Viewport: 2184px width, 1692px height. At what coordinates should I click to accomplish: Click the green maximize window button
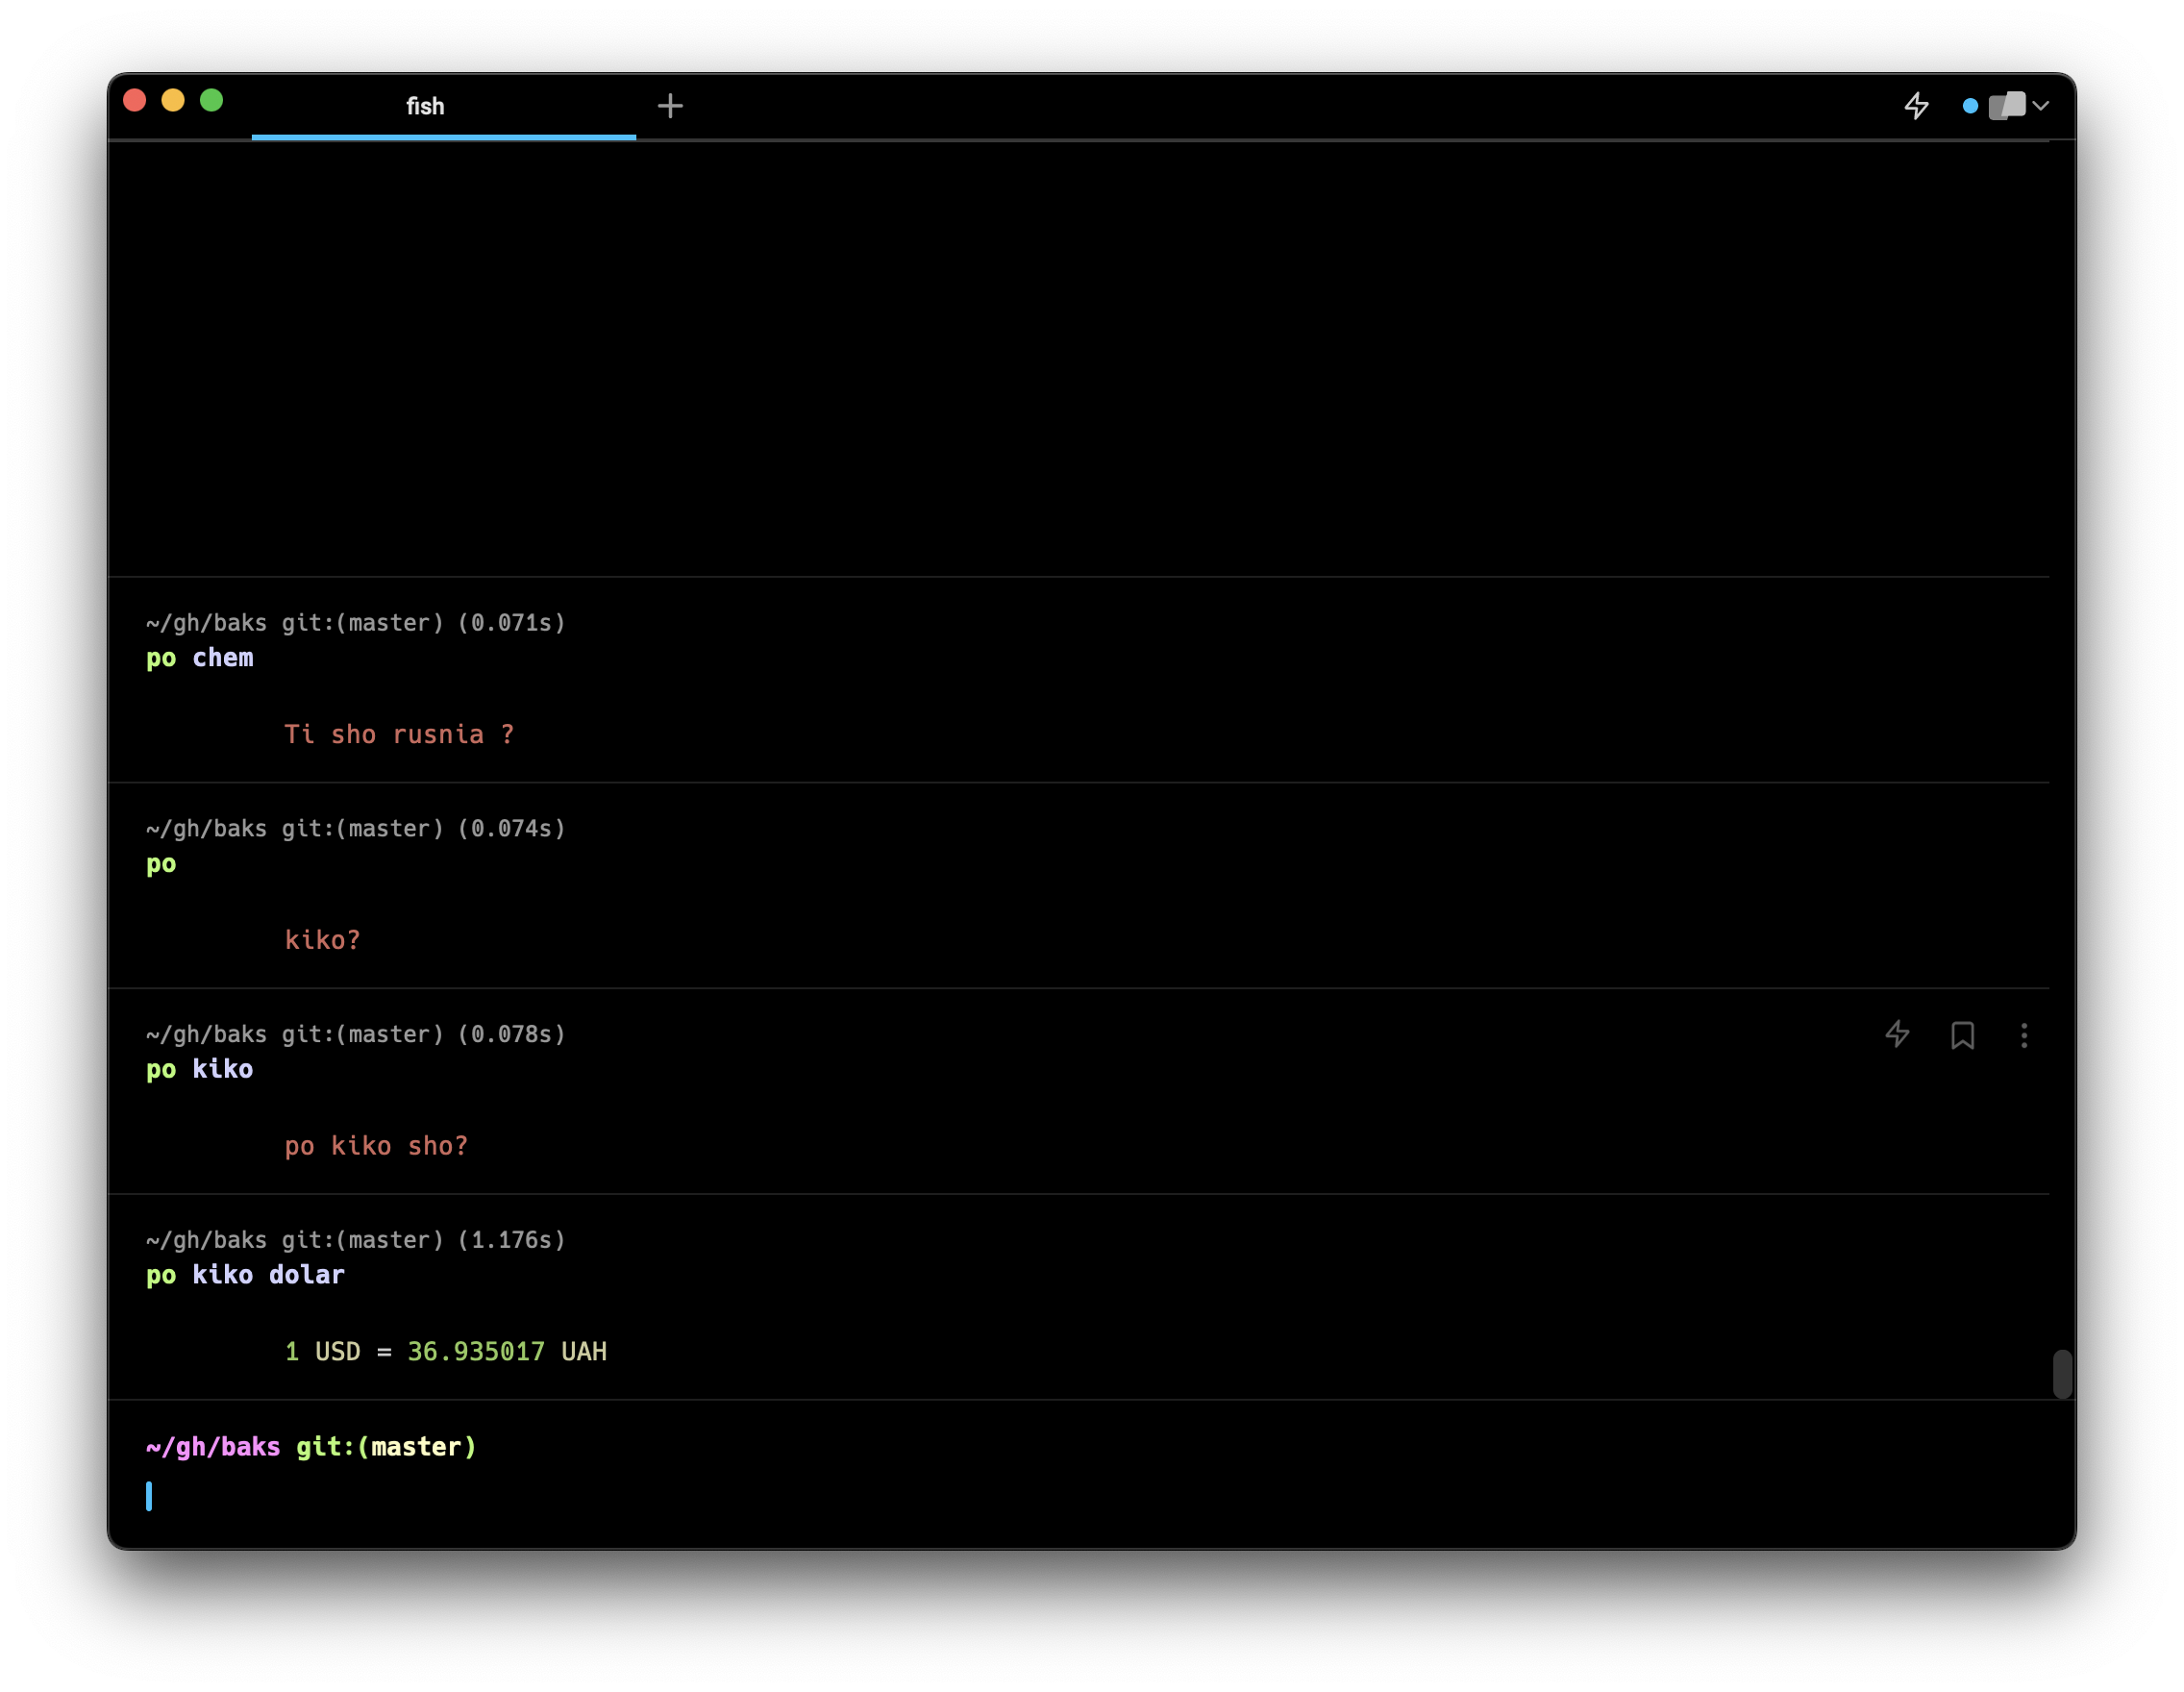click(211, 100)
